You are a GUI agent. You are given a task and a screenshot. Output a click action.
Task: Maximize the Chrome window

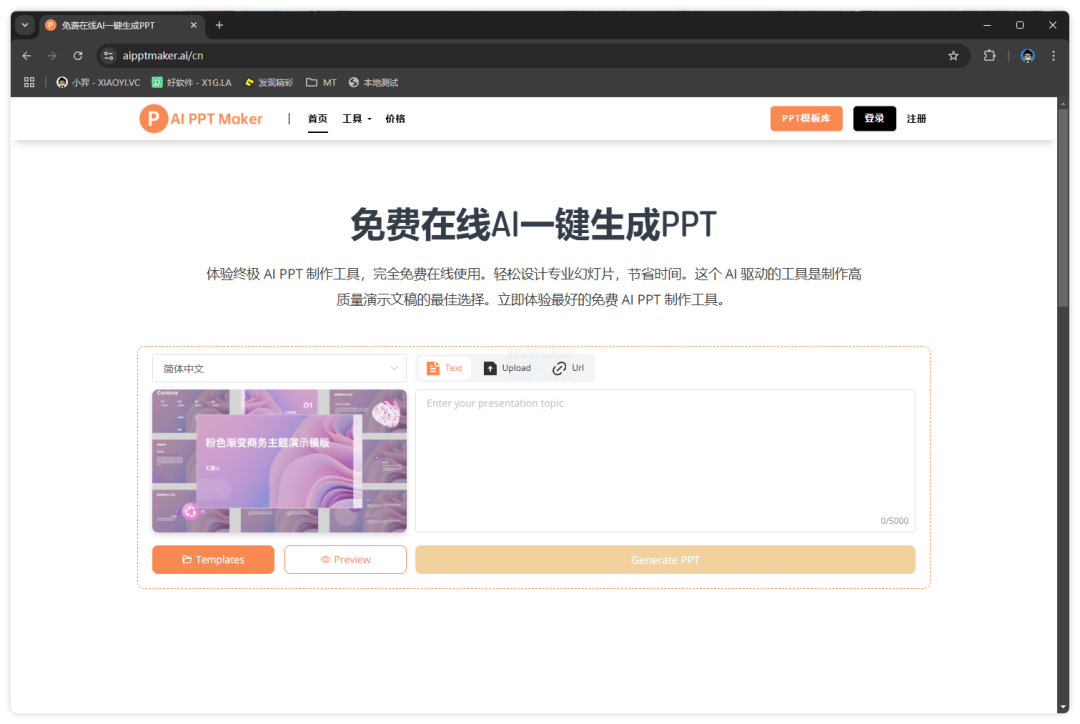point(1020,25)
